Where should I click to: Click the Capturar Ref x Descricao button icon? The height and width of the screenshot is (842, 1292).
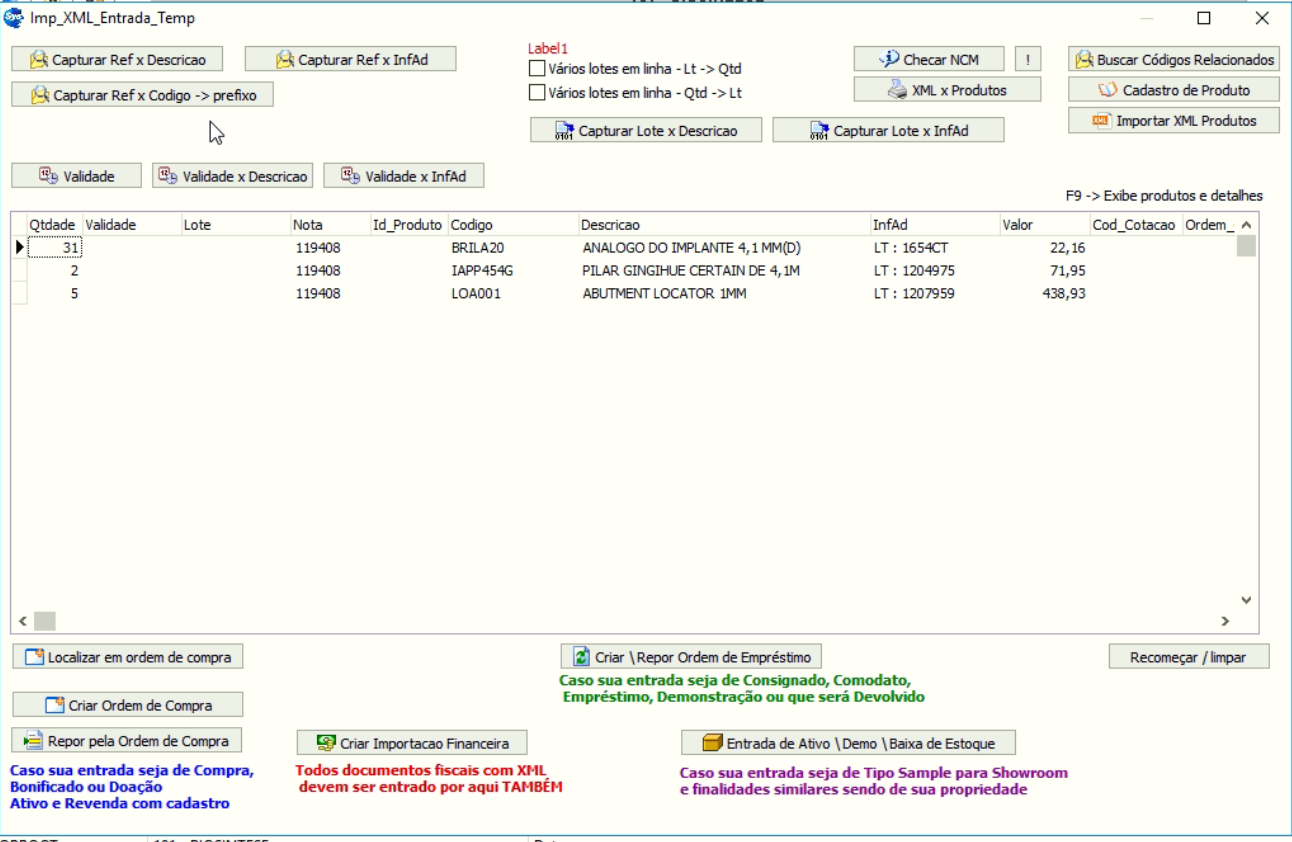click(x=39, y=60)
